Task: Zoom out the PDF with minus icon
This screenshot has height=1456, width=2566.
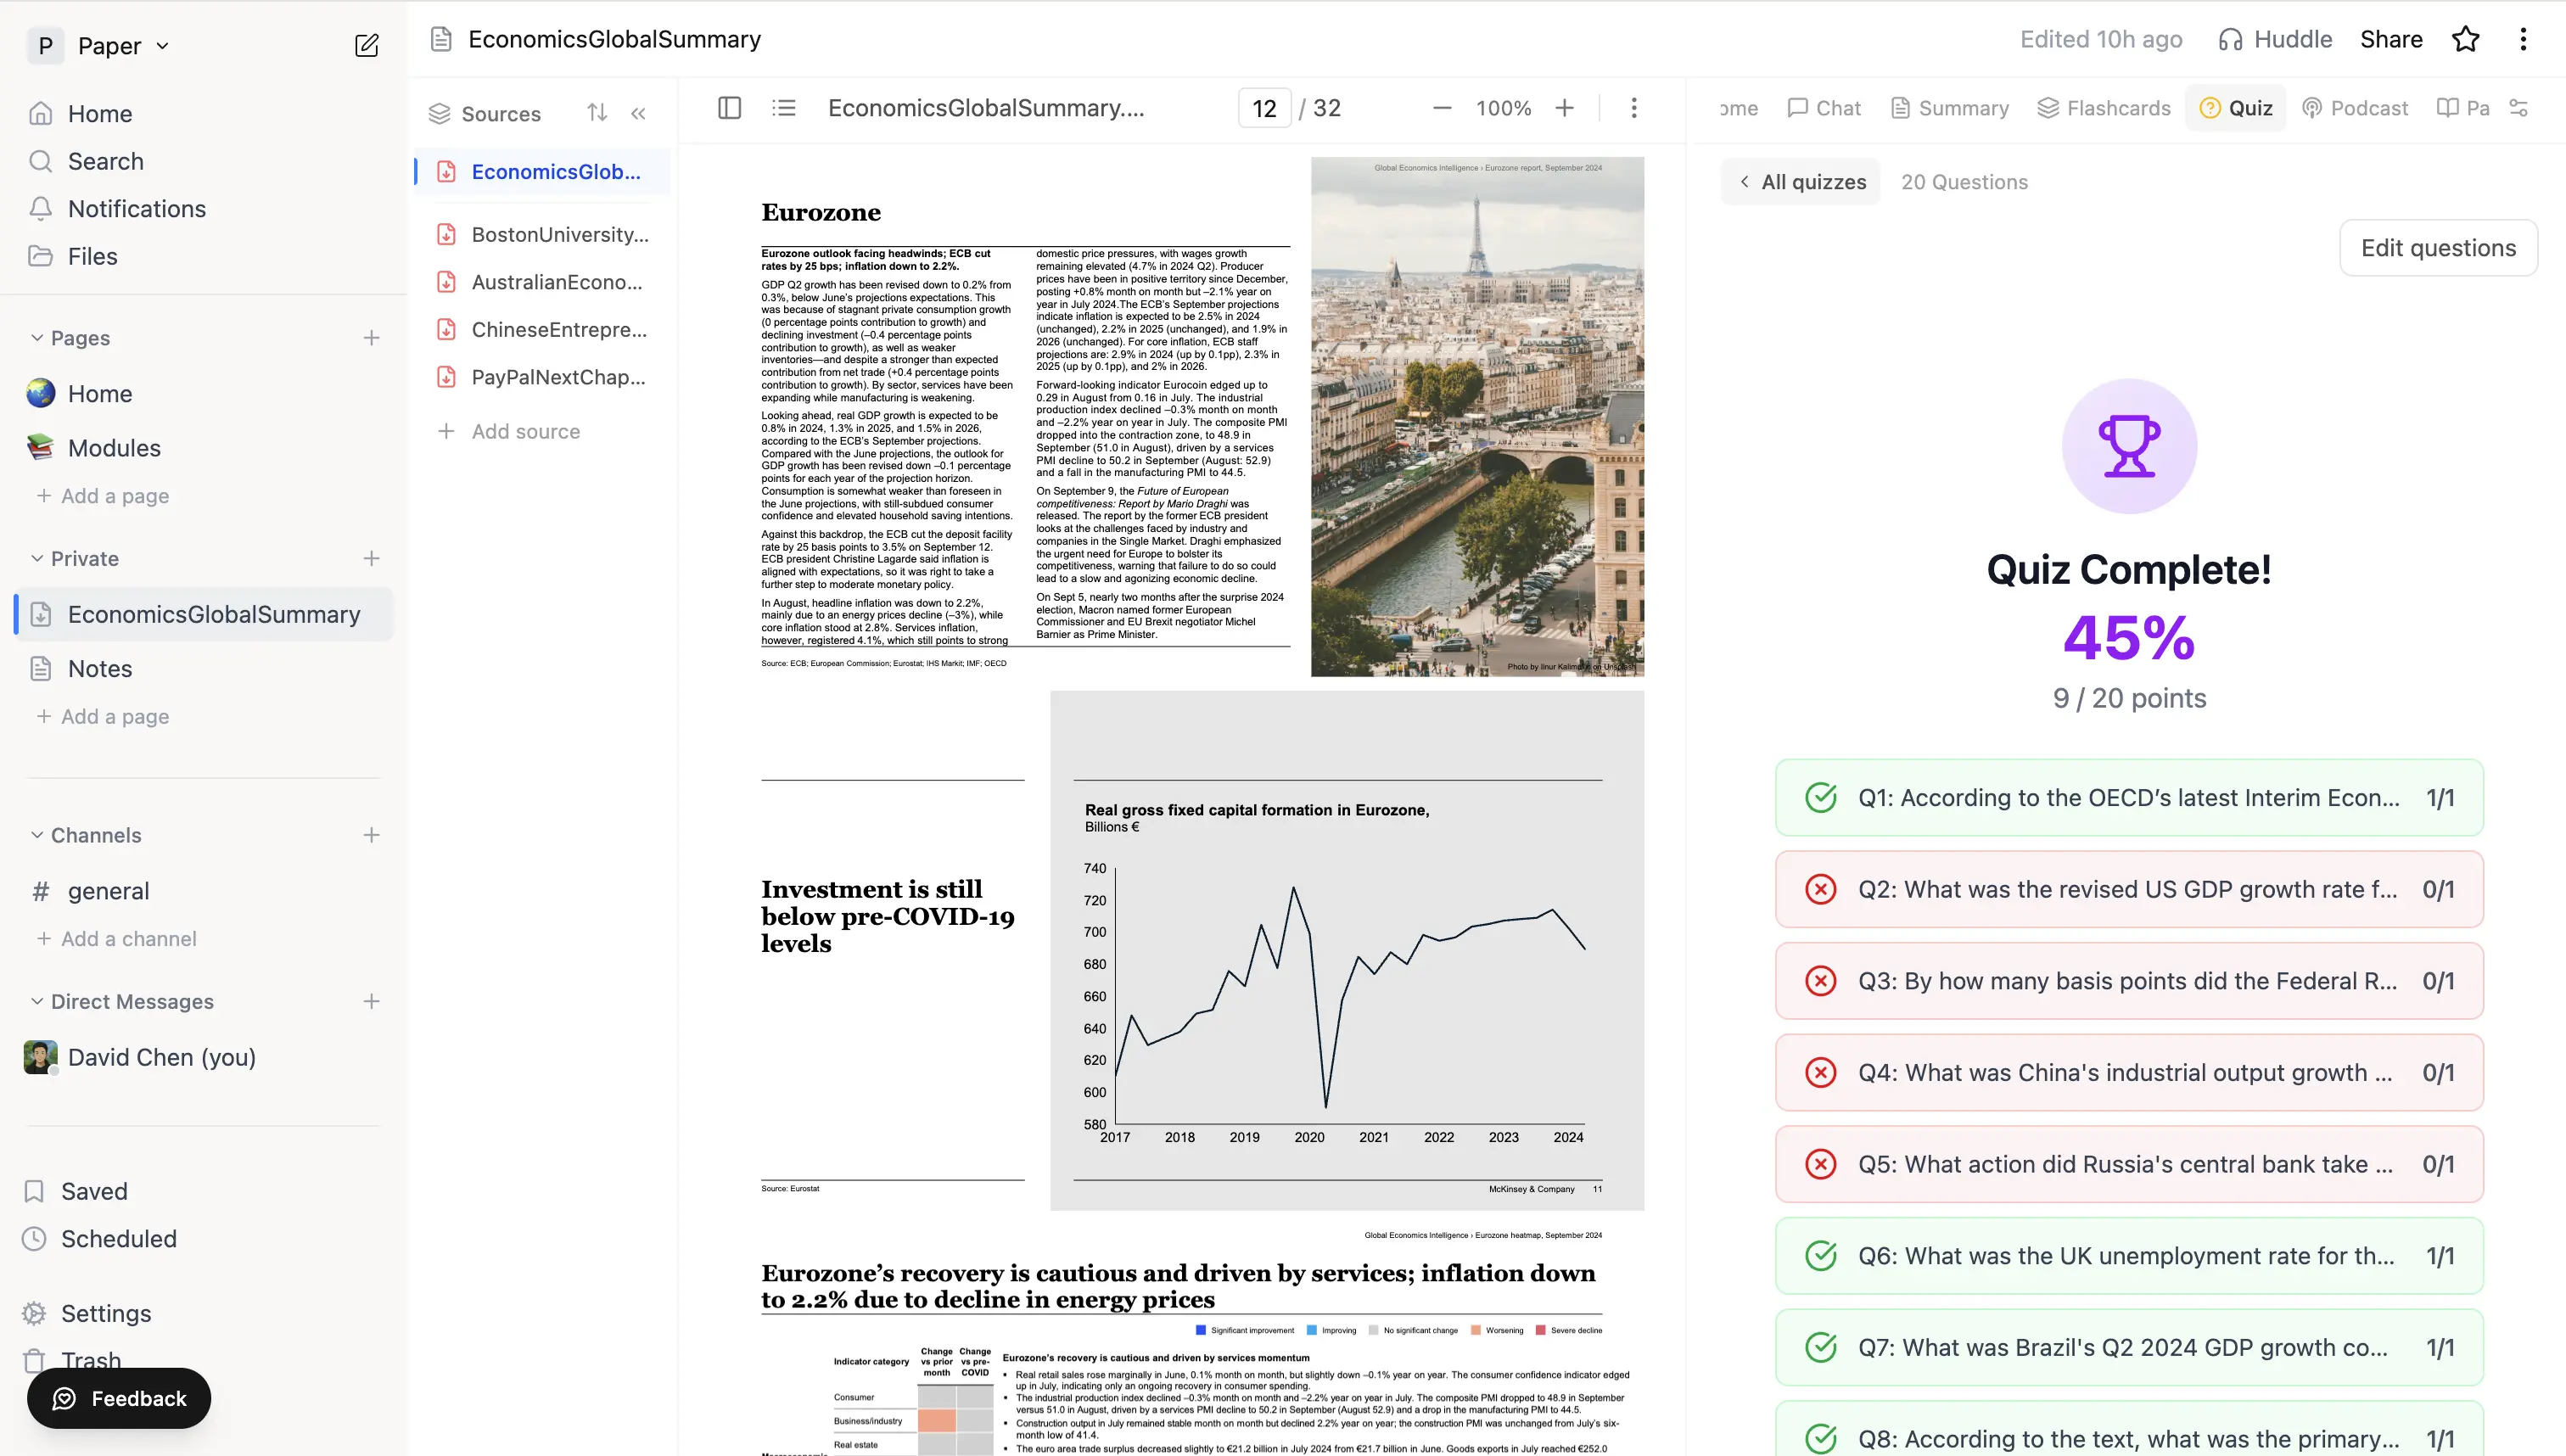Action: [1442, 108]
